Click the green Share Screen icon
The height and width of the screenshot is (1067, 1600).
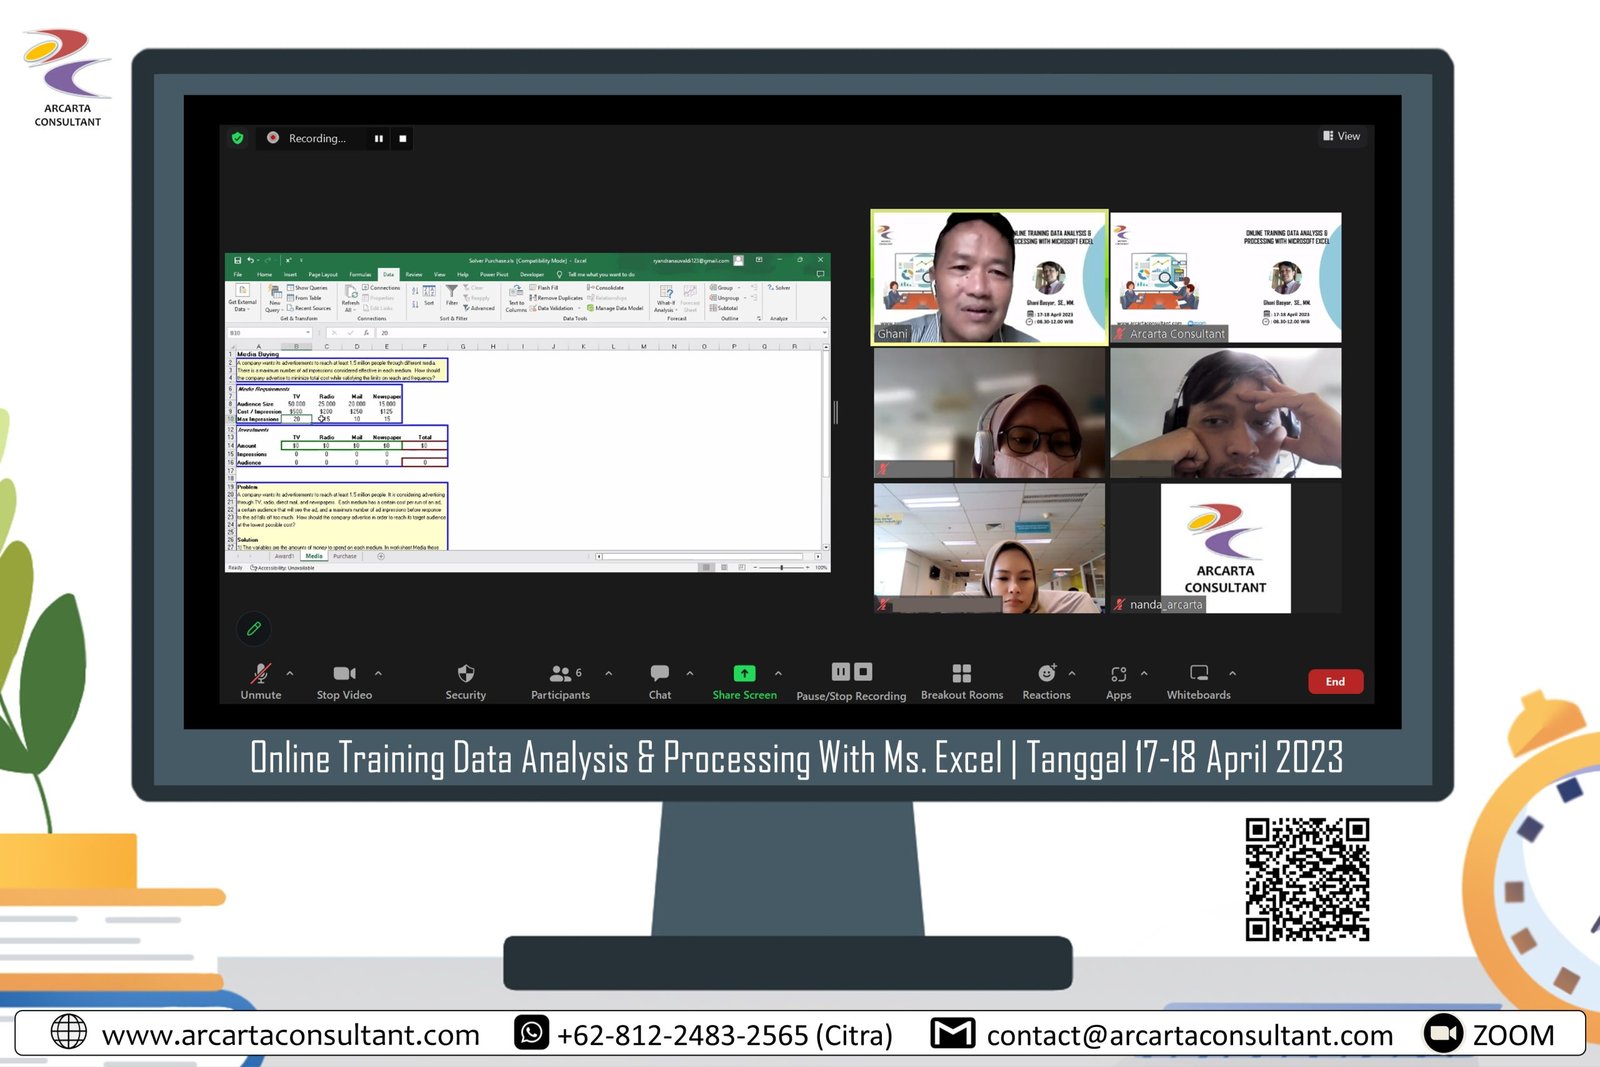[744, 674]
